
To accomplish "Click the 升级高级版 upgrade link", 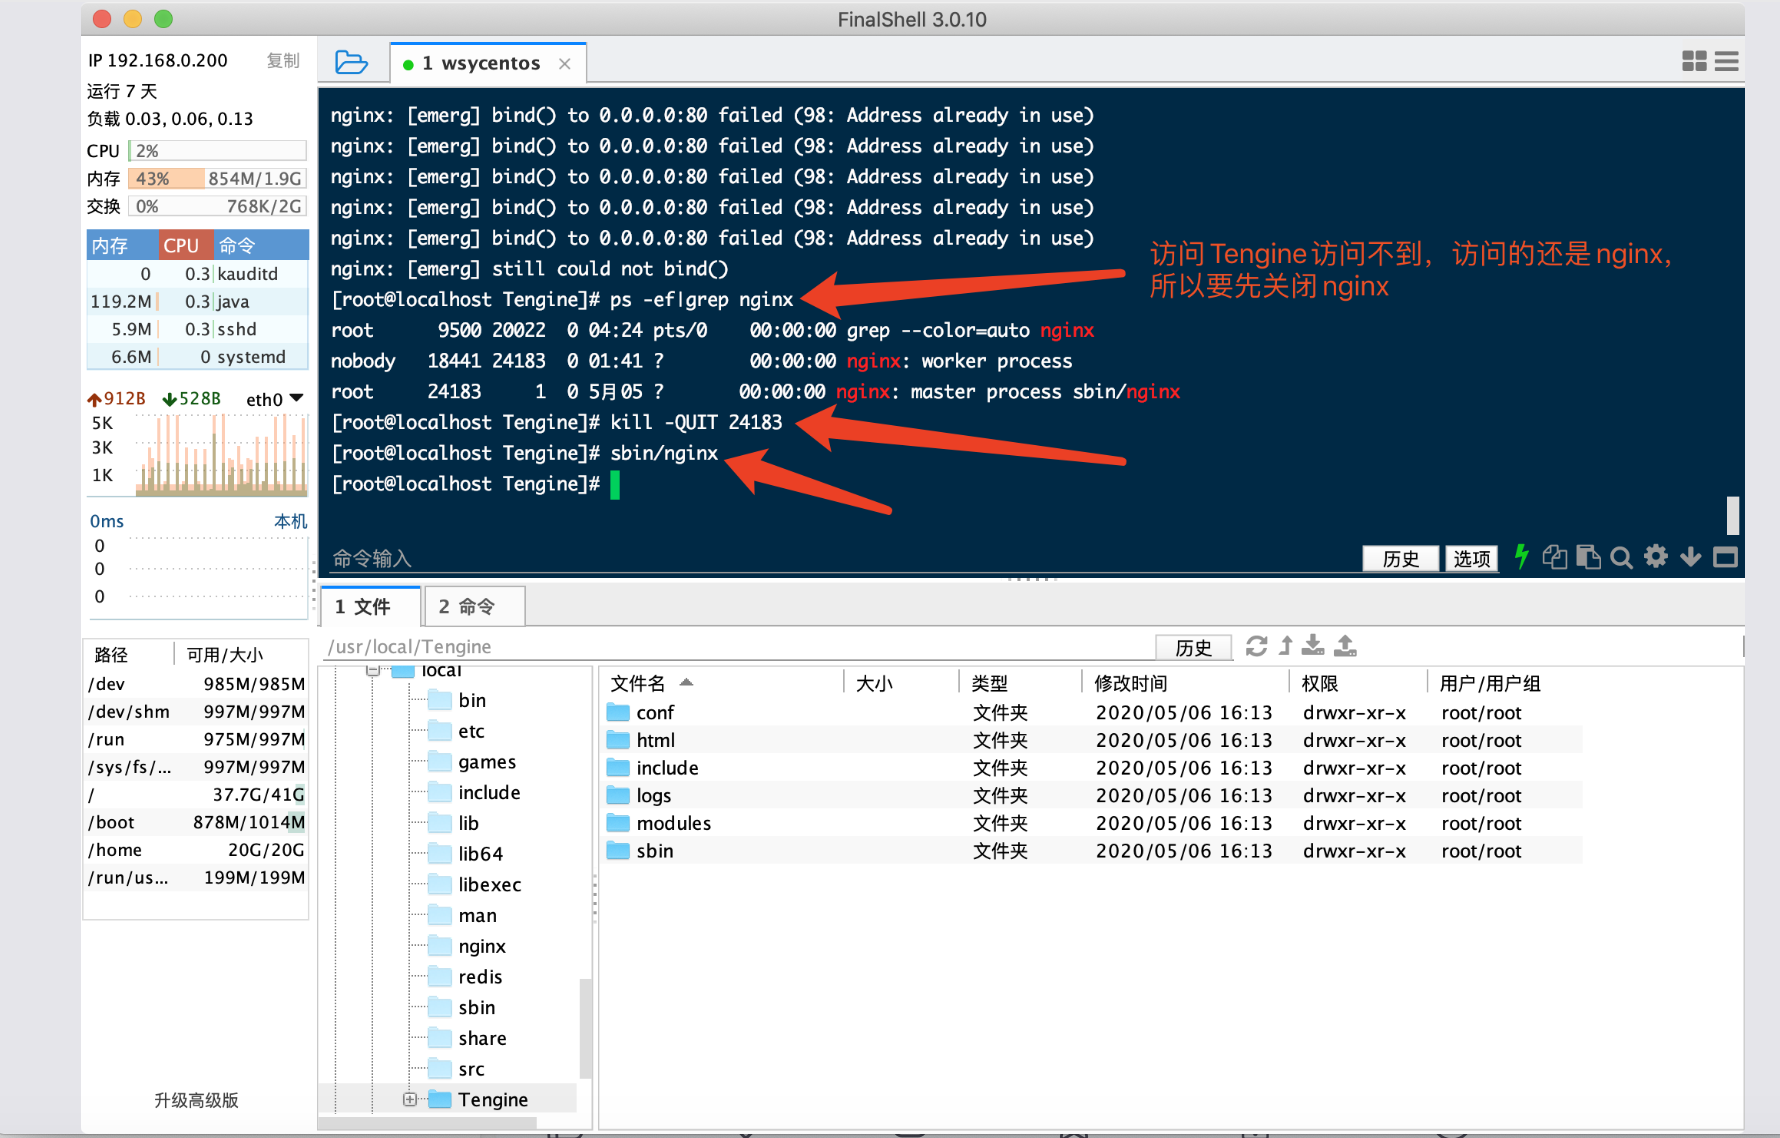I will (196, 1100).
